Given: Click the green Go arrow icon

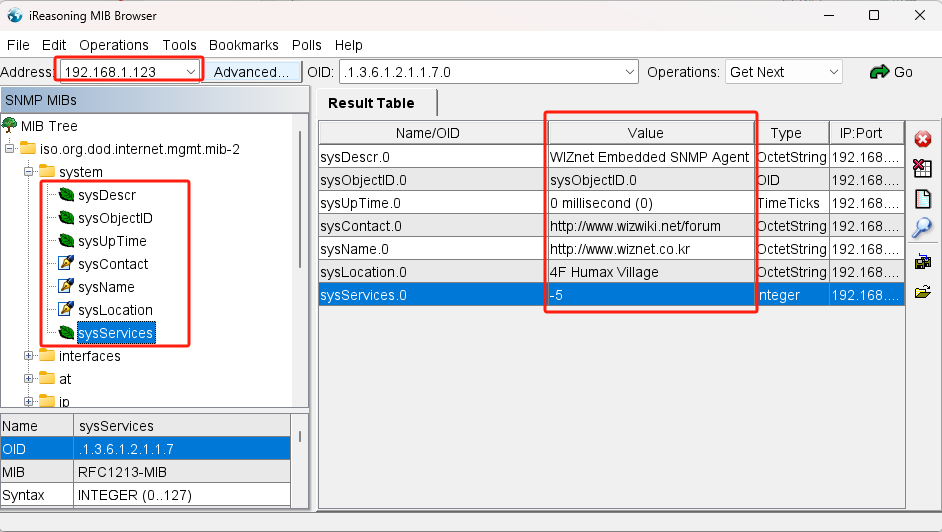Looking at the screenshot, I should tap(880, 72).
